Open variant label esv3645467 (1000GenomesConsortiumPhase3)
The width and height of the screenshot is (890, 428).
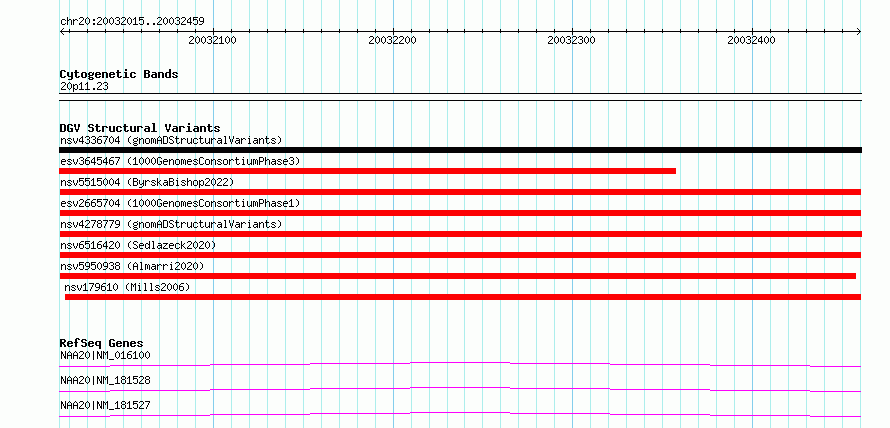[x=180, y=161]
